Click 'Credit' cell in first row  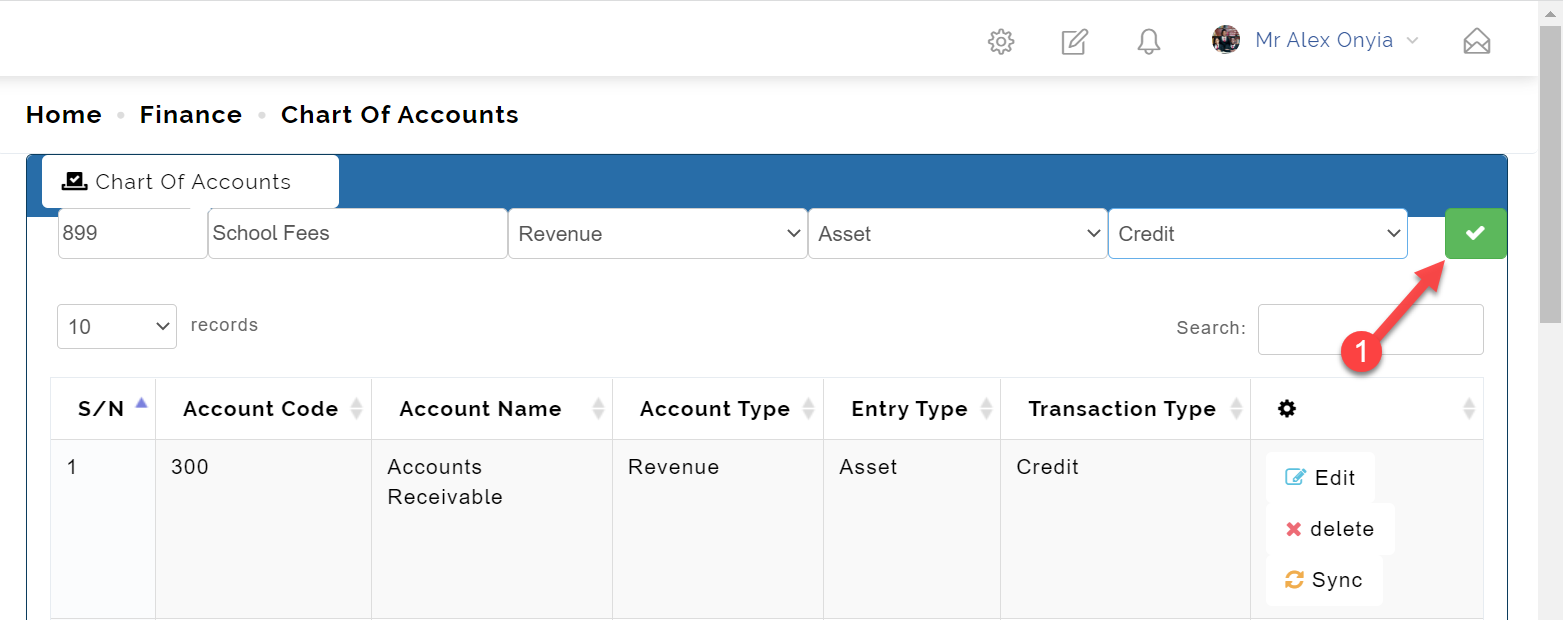(x=1047, y=467)
